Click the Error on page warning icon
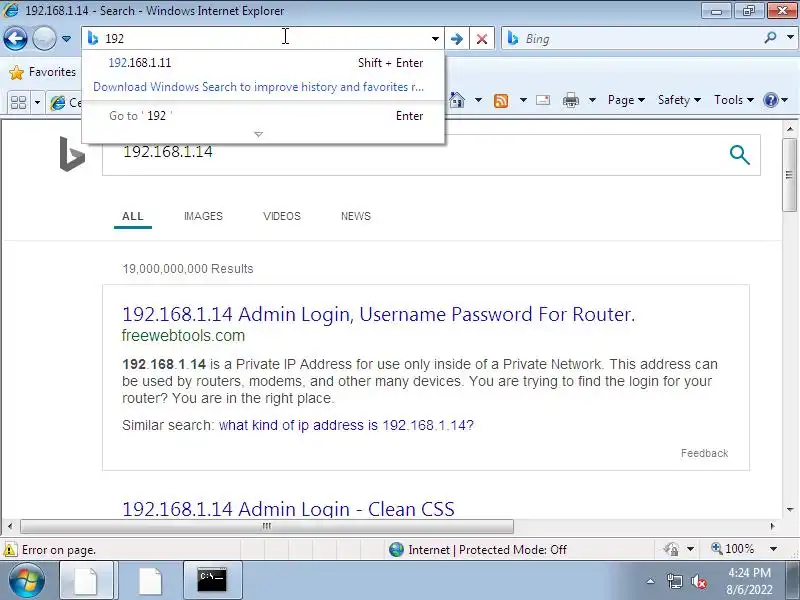This screenshot has height=600, width=800. (10, 549)
